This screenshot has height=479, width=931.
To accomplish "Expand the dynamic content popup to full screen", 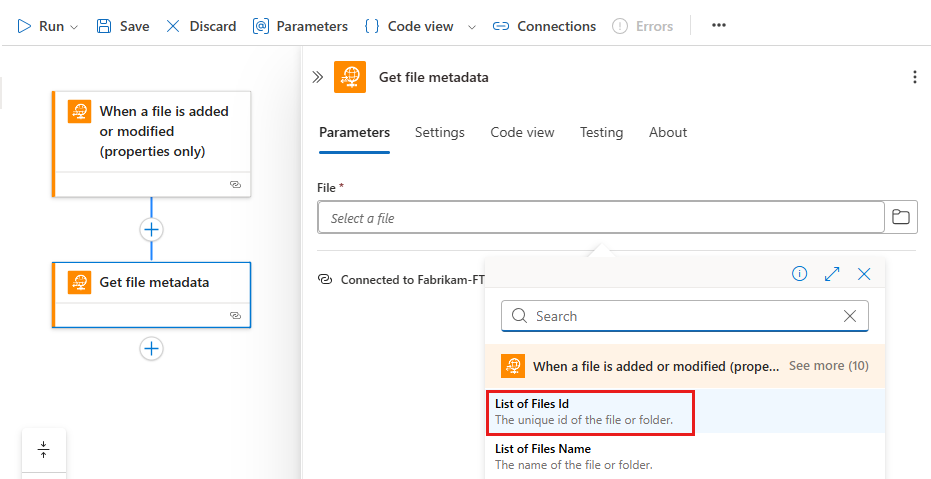I will [832, 273].
